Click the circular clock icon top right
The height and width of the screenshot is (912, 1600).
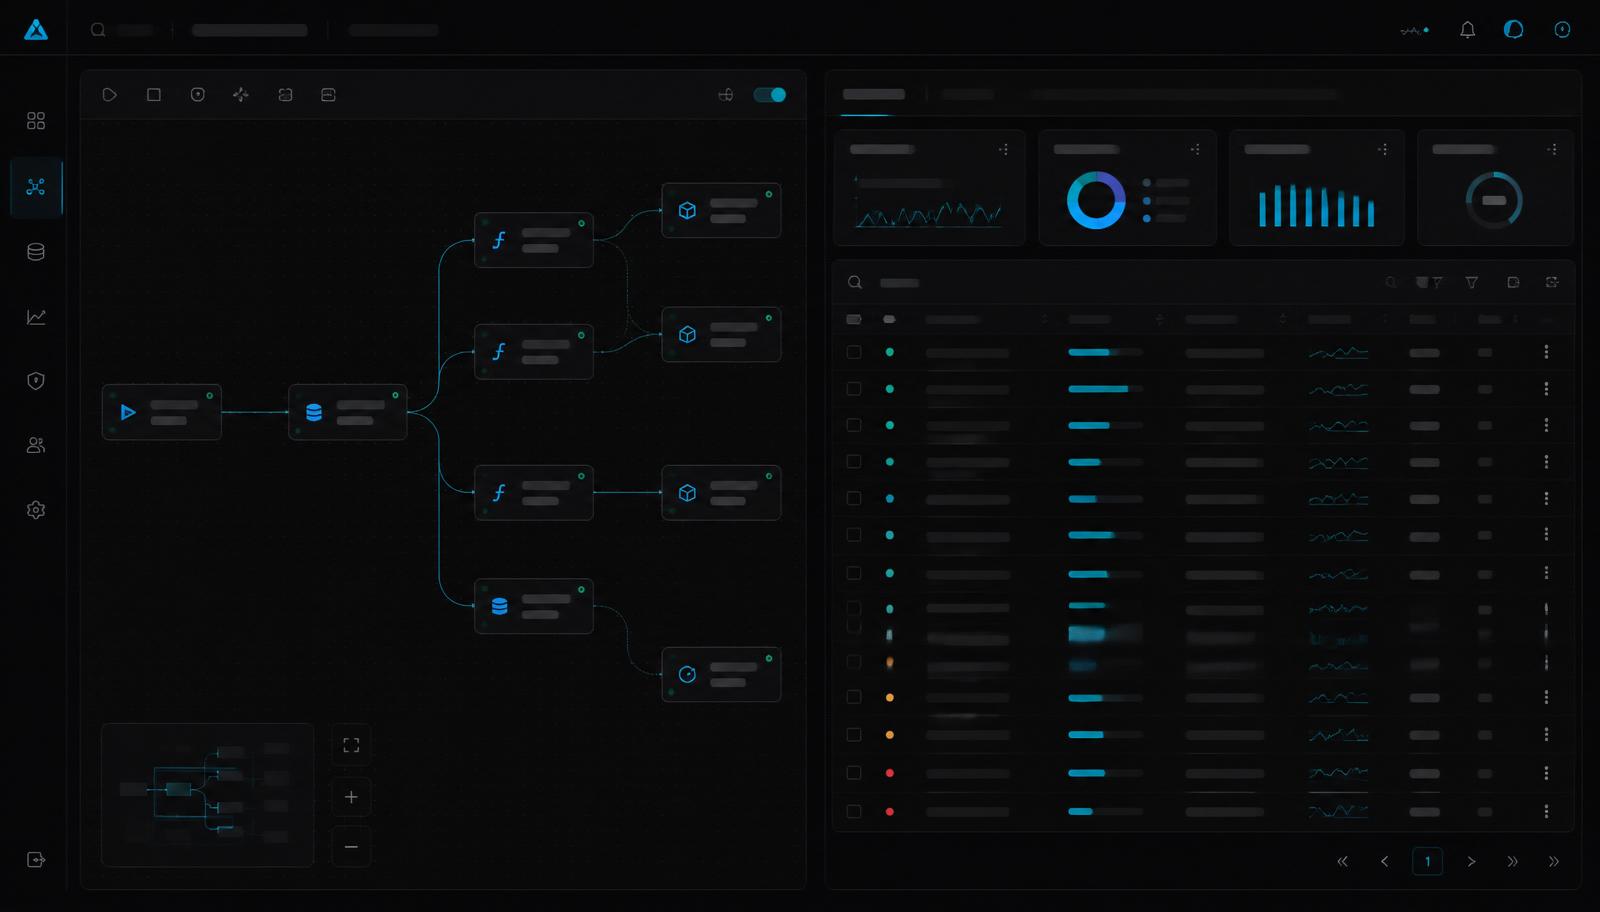1562,30
